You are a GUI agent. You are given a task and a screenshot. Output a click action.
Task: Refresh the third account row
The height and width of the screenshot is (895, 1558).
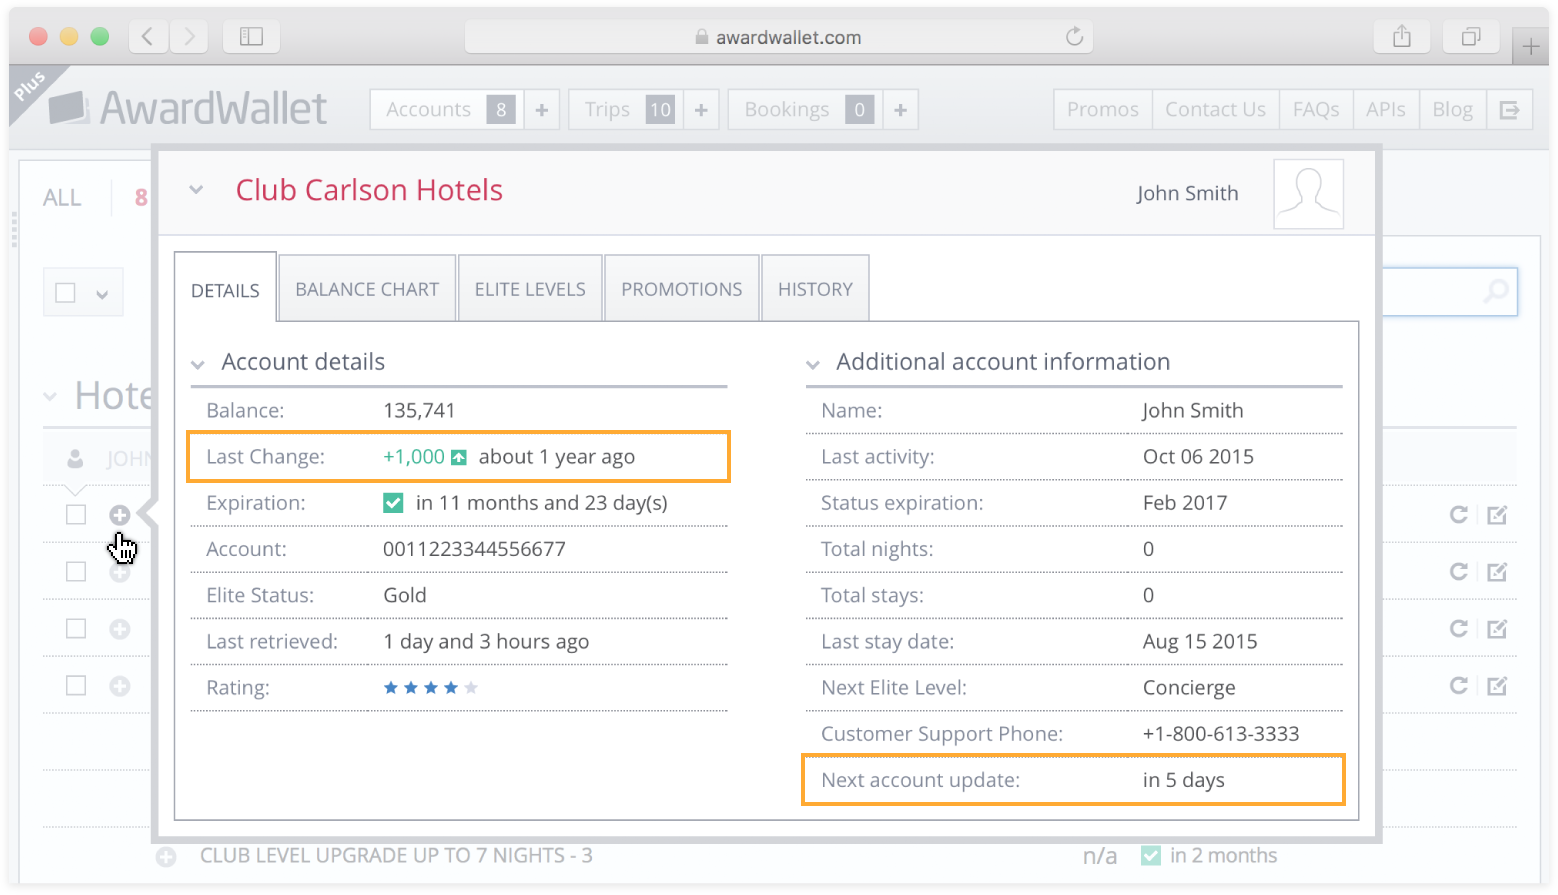[1459, 628]
